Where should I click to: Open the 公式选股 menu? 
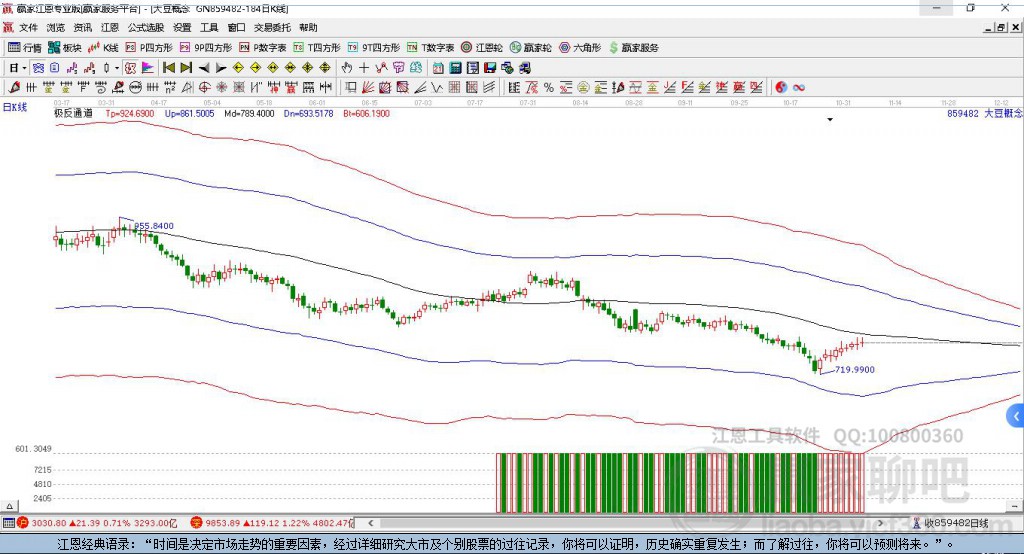coord(145,27)
